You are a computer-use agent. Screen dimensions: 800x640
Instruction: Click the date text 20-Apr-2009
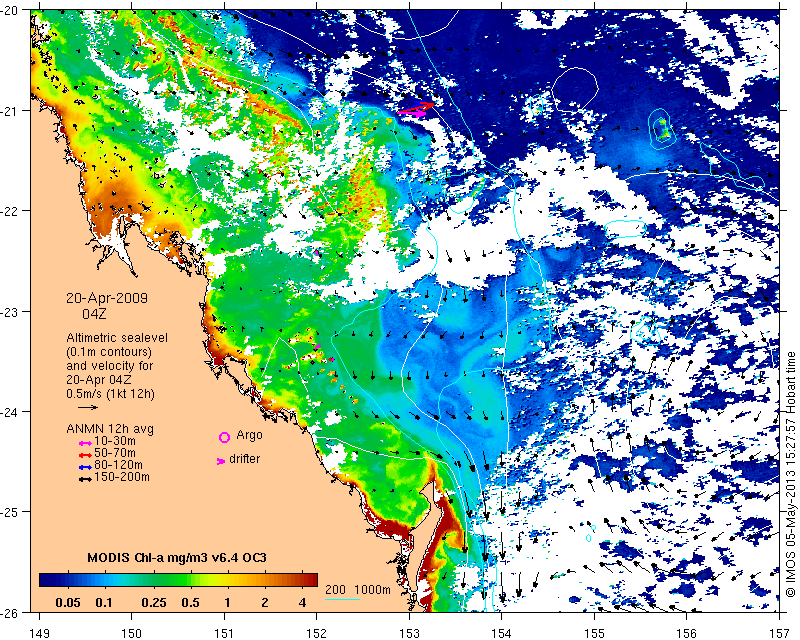[107, 298]
